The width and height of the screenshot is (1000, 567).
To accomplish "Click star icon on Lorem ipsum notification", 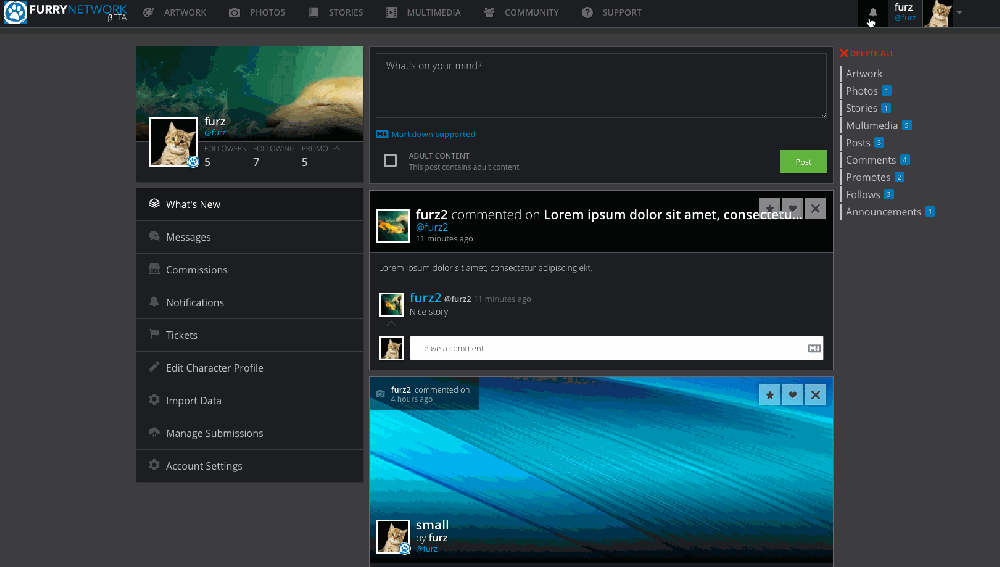I will pos(770,209).
